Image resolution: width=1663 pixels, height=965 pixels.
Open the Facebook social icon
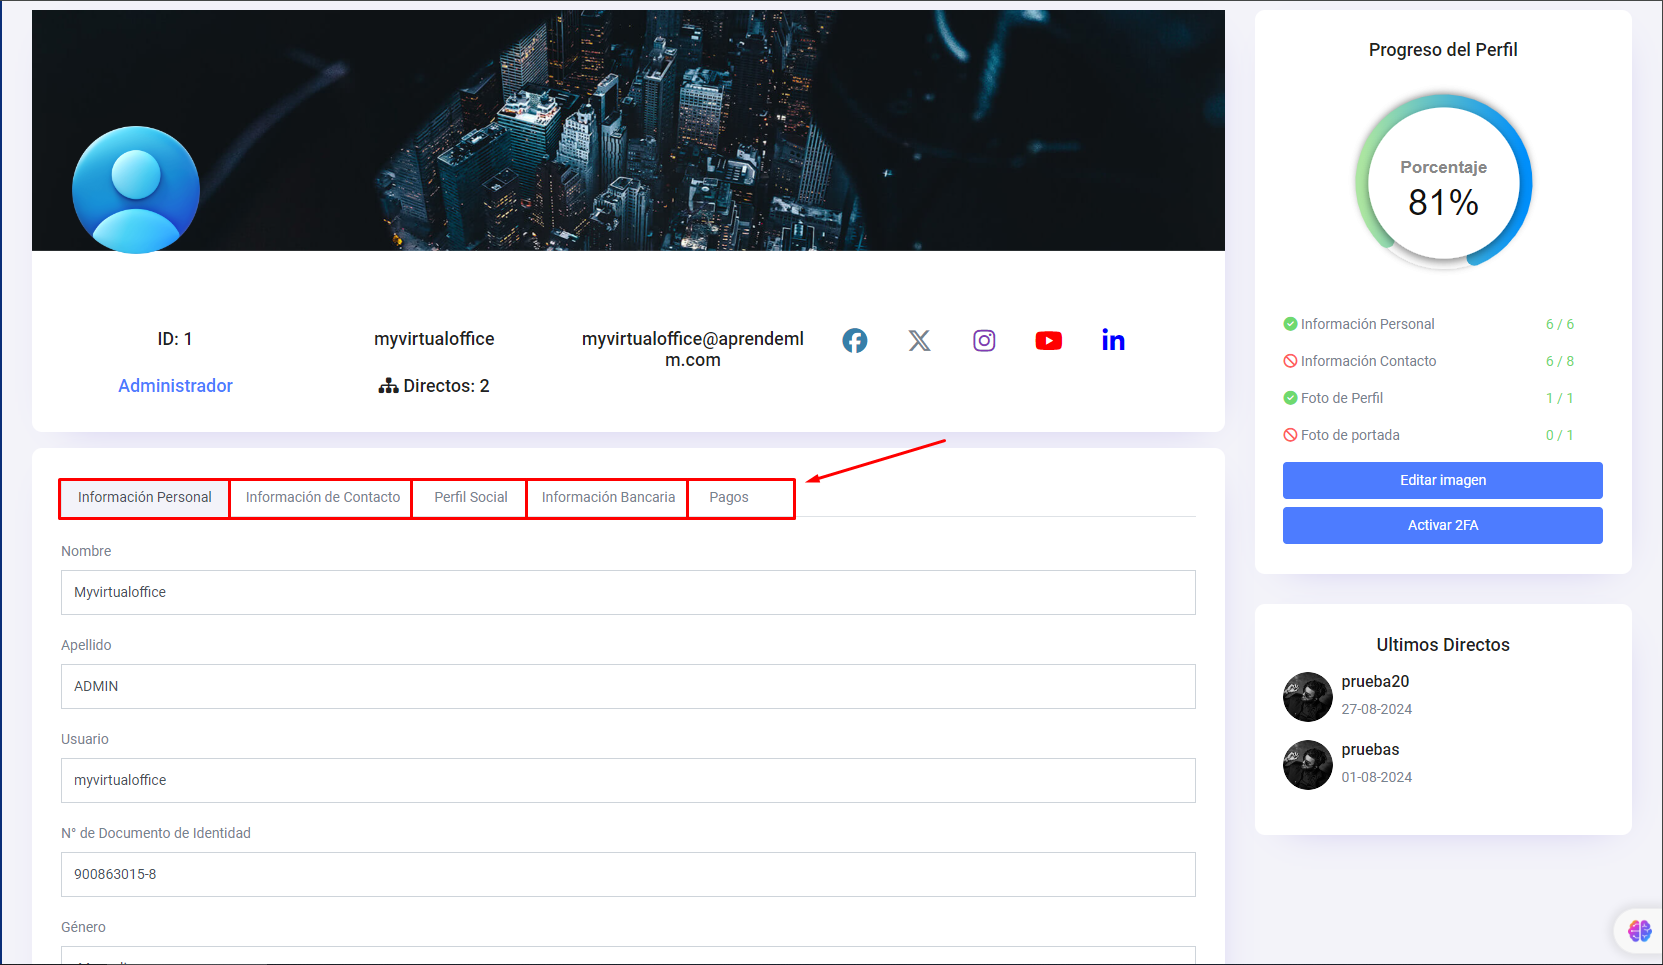pyautogui.click(x=855, y=341)
